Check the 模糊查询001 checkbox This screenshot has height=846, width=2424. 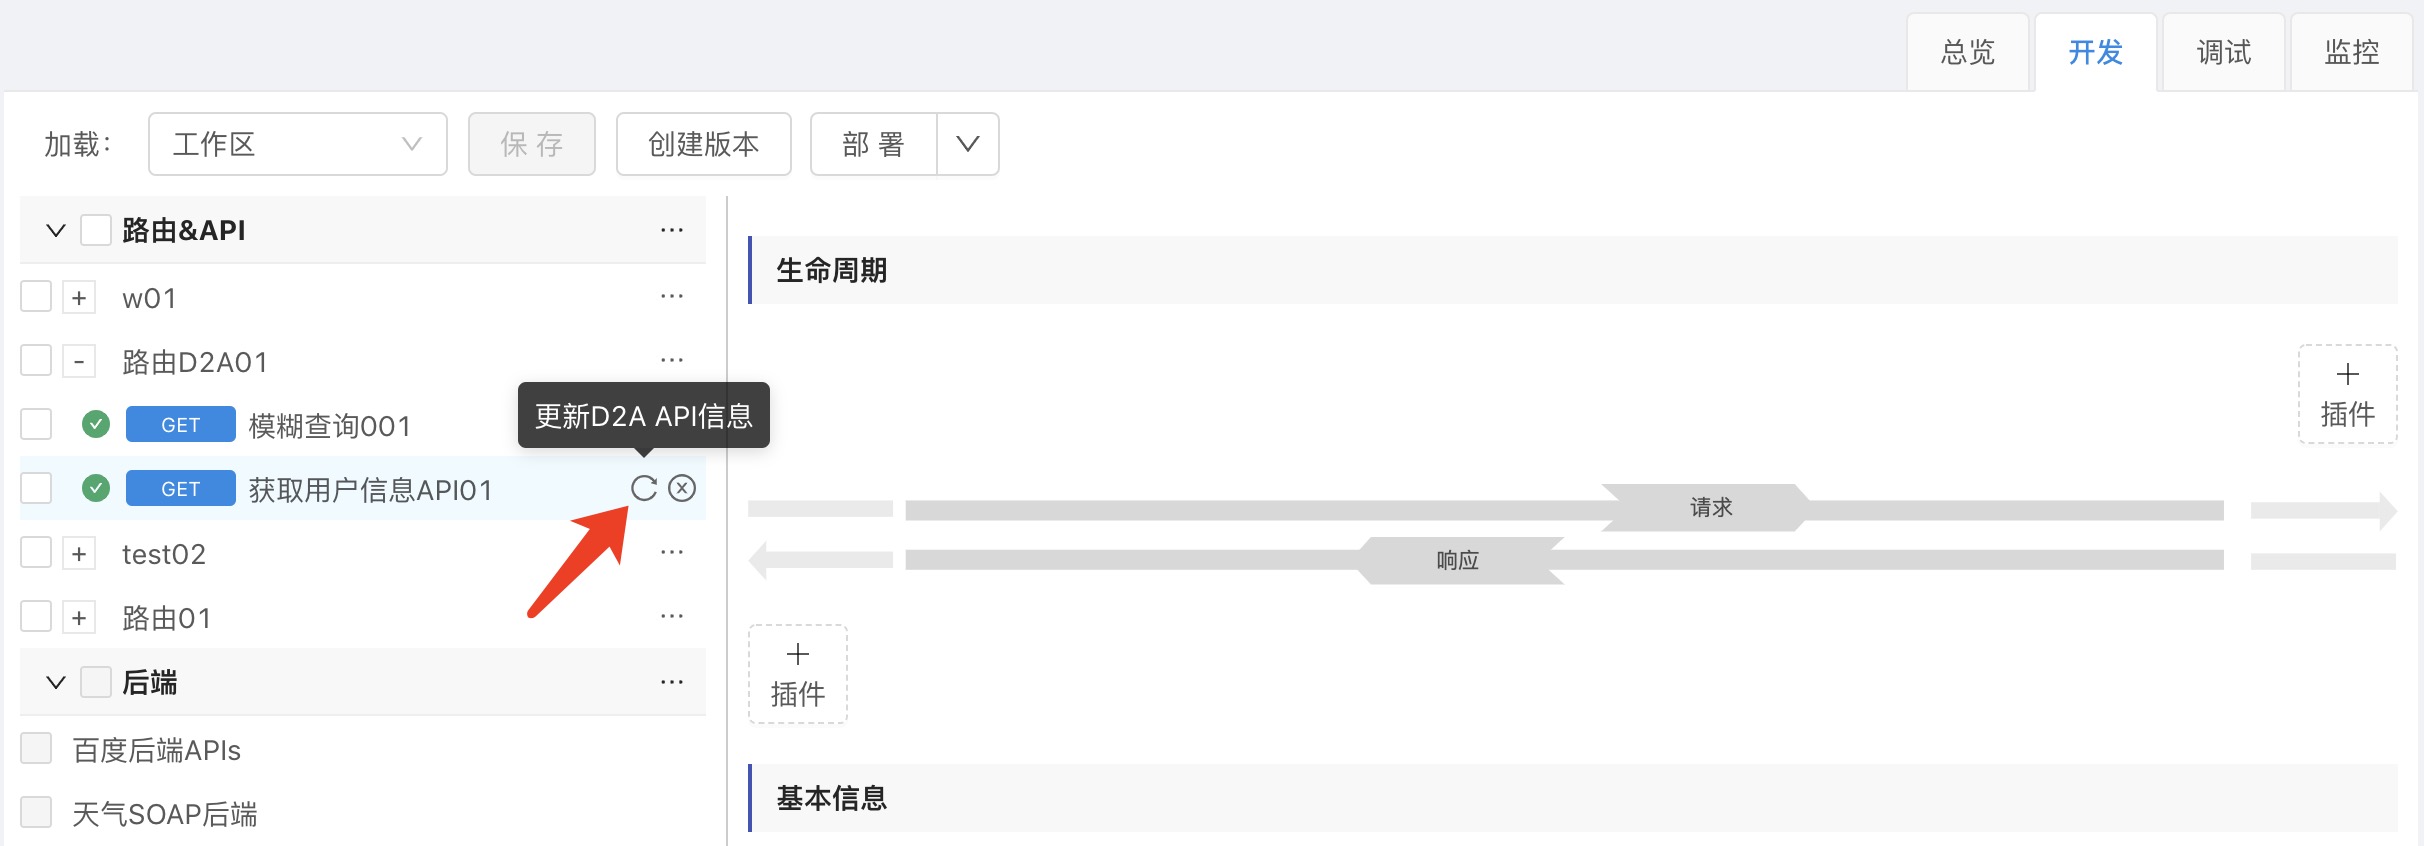[36, 424]
